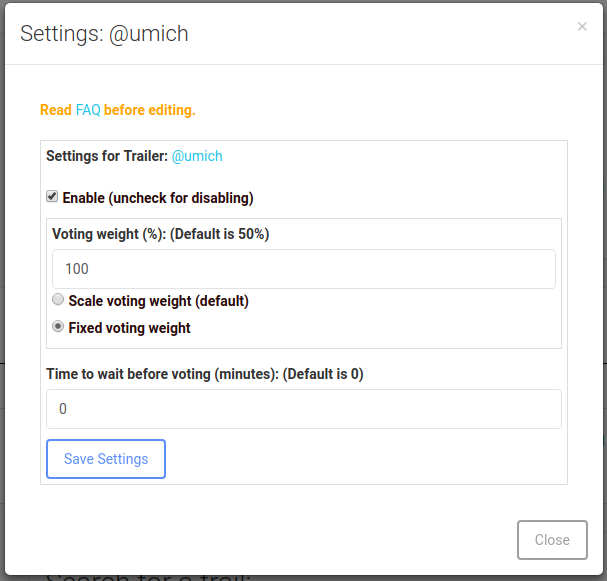607x581 pixels.
Task: Click the "Fixed voting weight" label text
Action: tap(130, 328)
